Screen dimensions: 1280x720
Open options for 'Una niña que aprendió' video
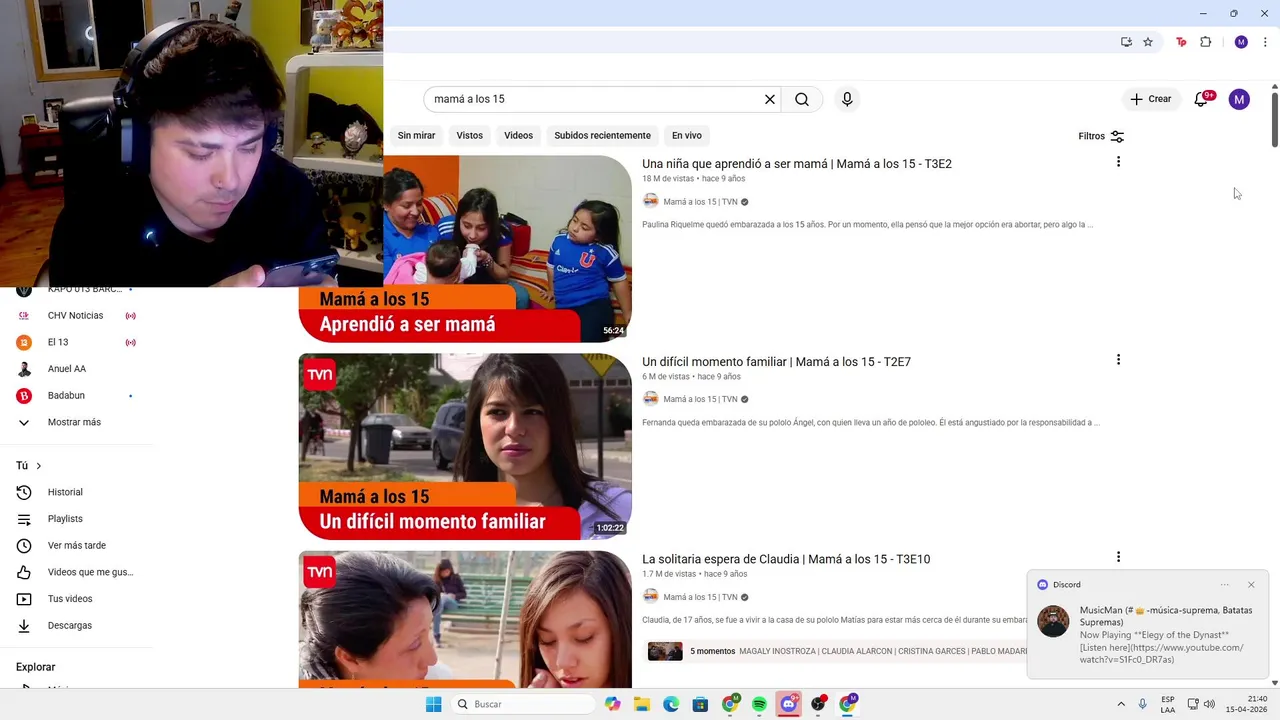click(x=1118, y=162)
